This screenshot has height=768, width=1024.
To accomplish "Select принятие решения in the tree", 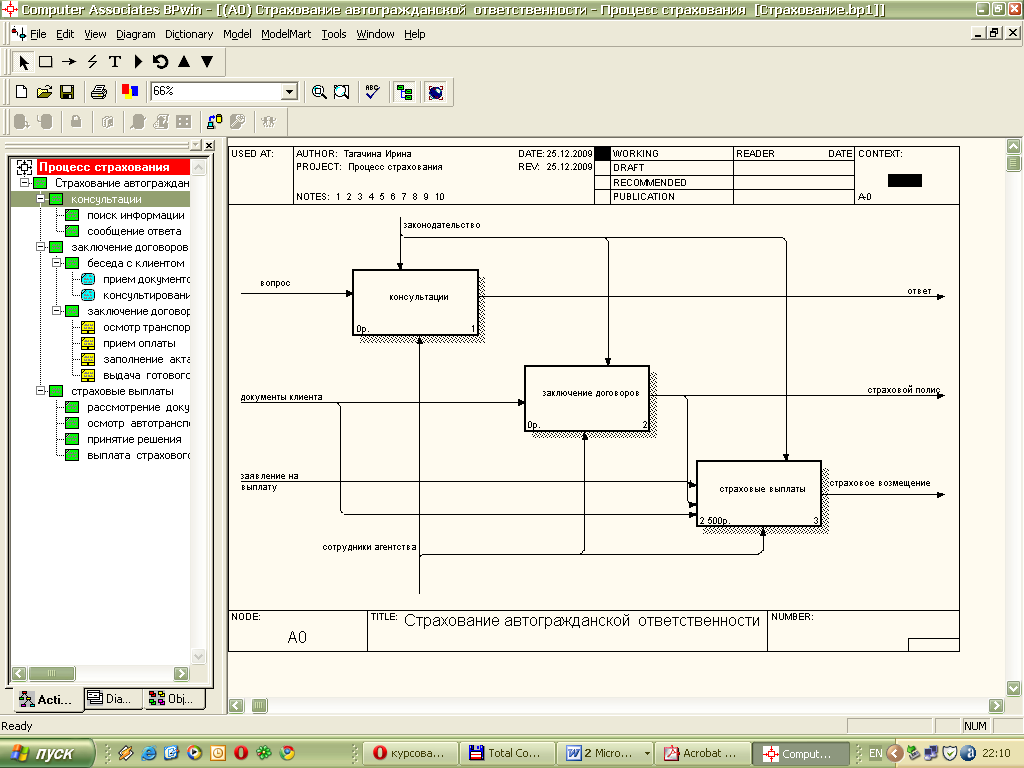I will pyautogui.click(x=135, y=439).
